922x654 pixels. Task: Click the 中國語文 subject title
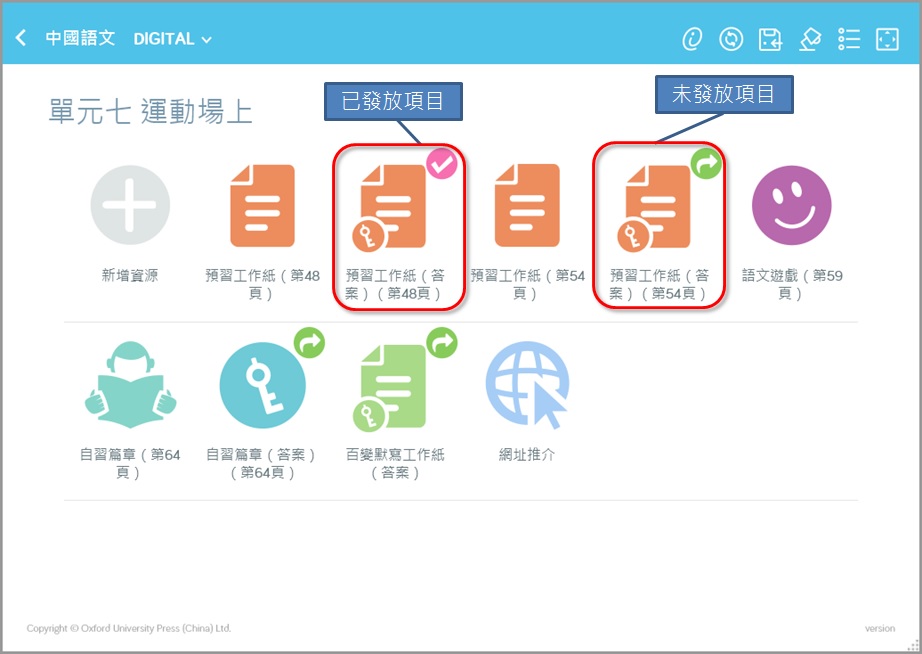click(x=80, y=38)
